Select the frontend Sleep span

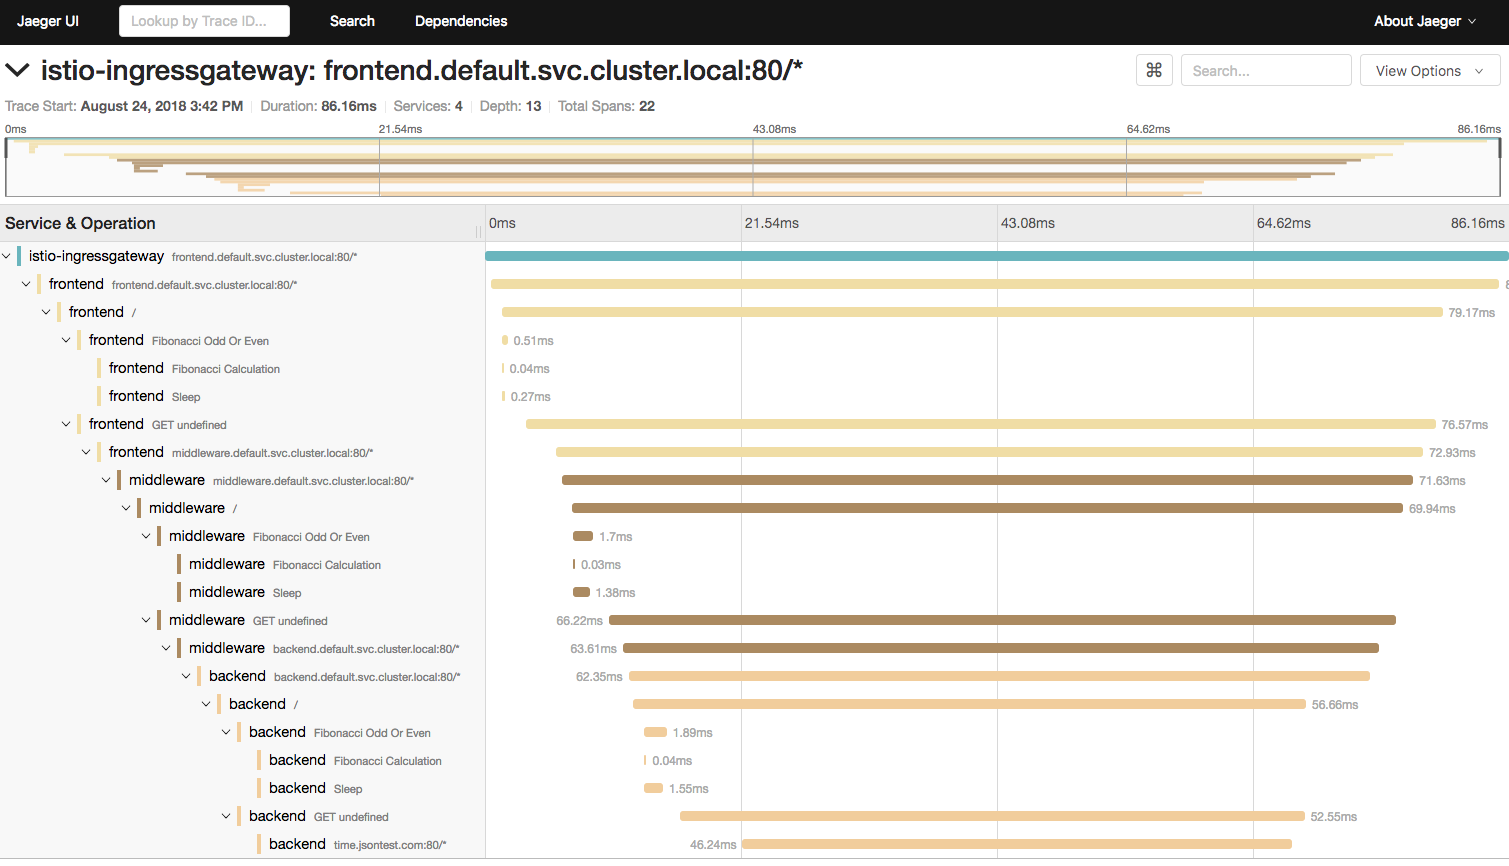tap(154, 396)
